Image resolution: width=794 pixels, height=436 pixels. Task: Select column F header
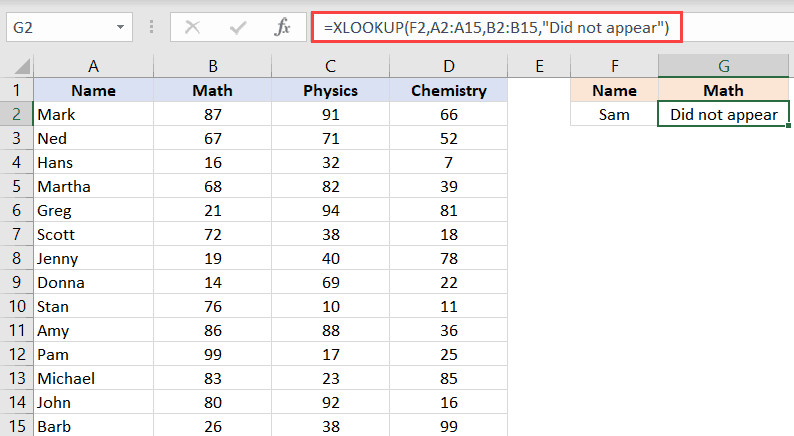614,66
